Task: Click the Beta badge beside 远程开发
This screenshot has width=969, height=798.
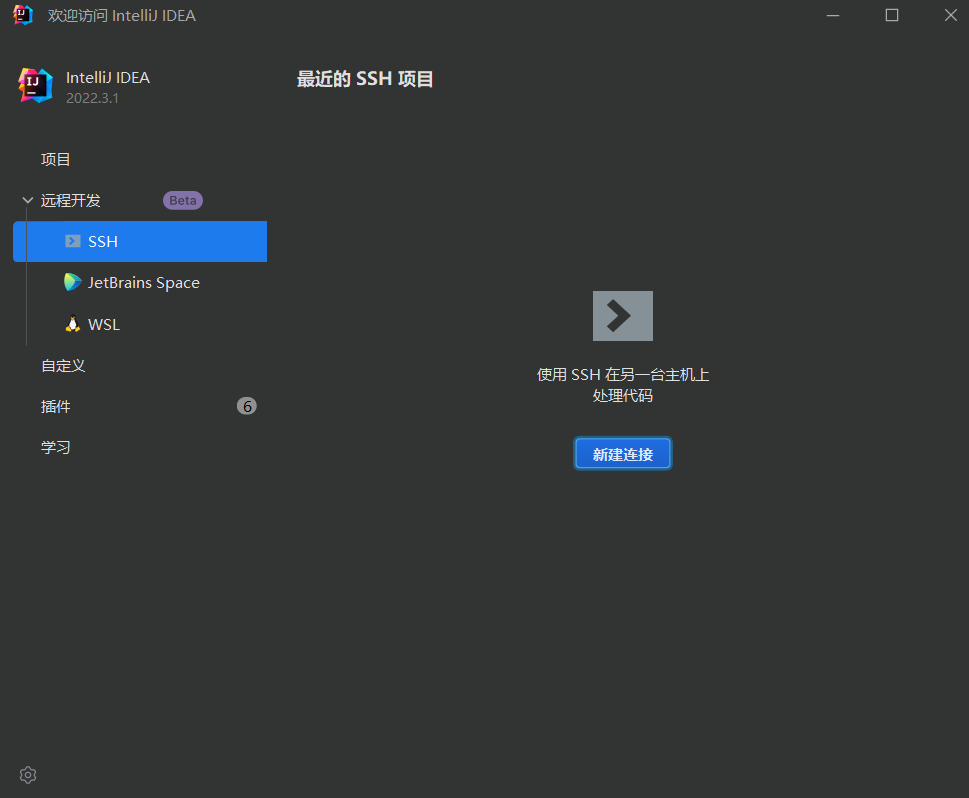Action: [183, 200]
